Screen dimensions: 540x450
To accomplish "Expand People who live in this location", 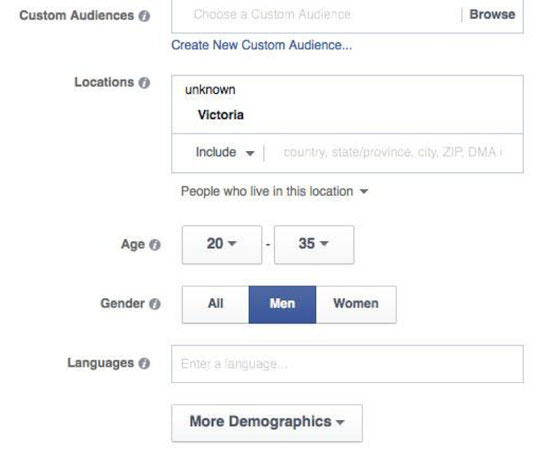I will [274, 191].
